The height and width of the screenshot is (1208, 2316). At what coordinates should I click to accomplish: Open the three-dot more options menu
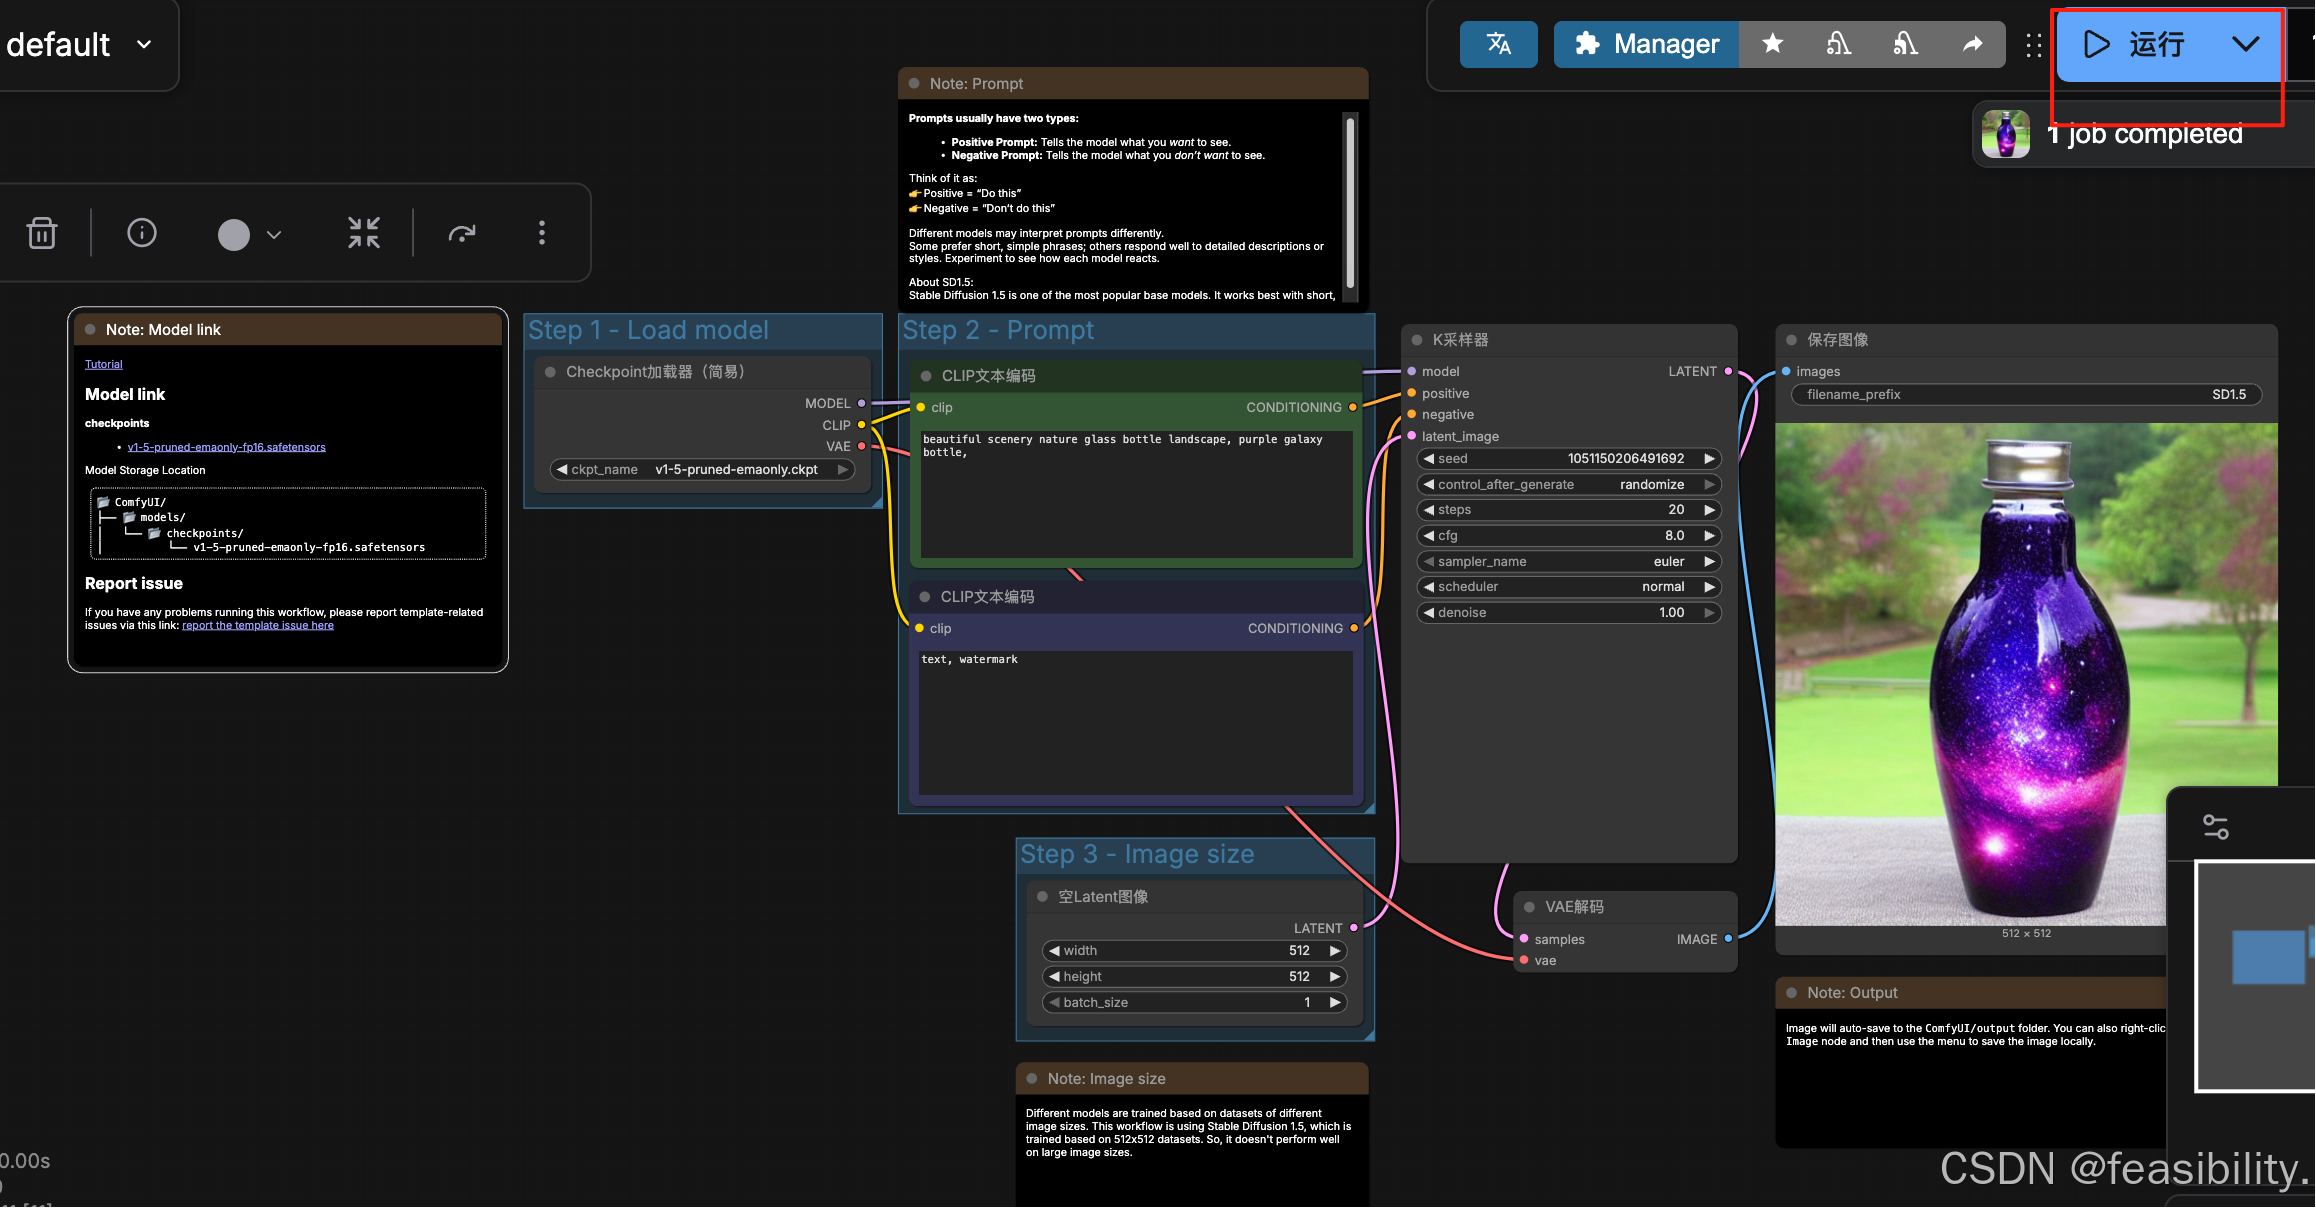(542, 233)
